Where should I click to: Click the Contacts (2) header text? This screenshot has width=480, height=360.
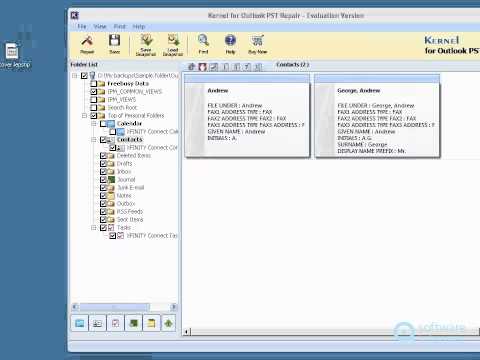tap(293, 65)
